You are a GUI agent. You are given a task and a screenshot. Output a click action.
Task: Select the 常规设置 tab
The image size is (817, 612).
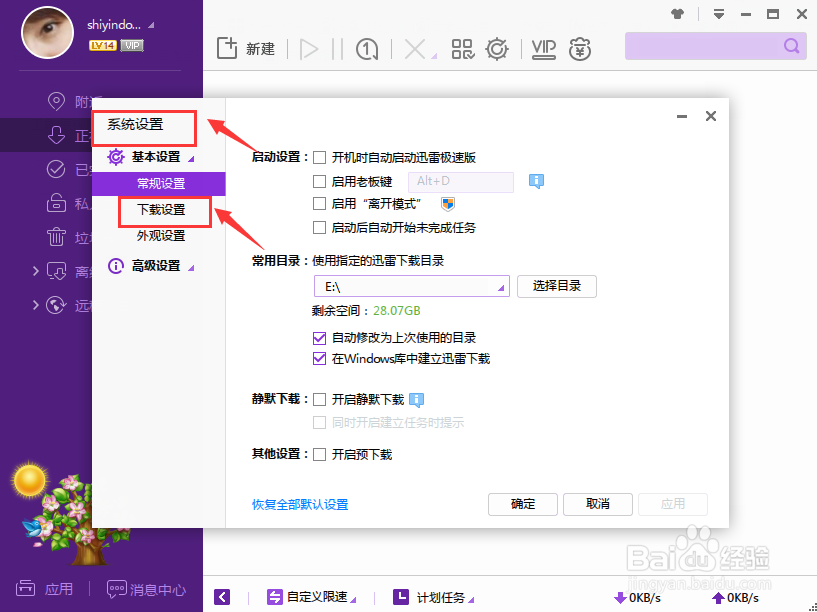(159, 184)
